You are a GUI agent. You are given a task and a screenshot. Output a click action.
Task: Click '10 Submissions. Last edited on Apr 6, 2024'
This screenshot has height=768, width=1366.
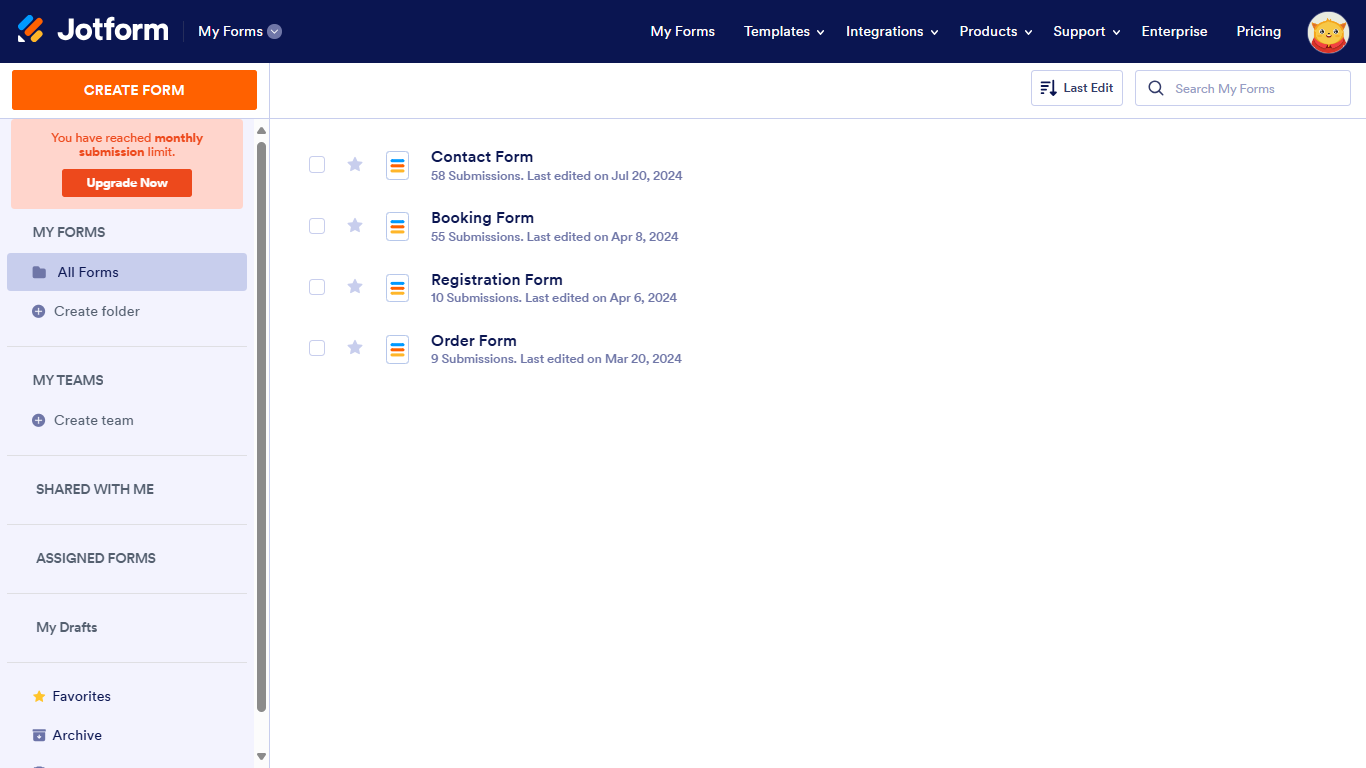[554, 298]
